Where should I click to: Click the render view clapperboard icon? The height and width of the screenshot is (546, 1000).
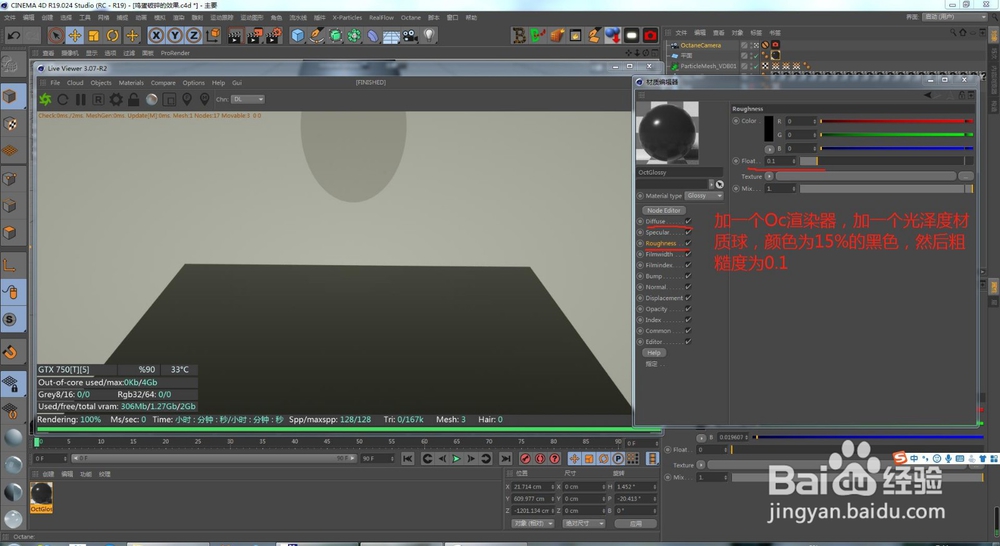235,36
